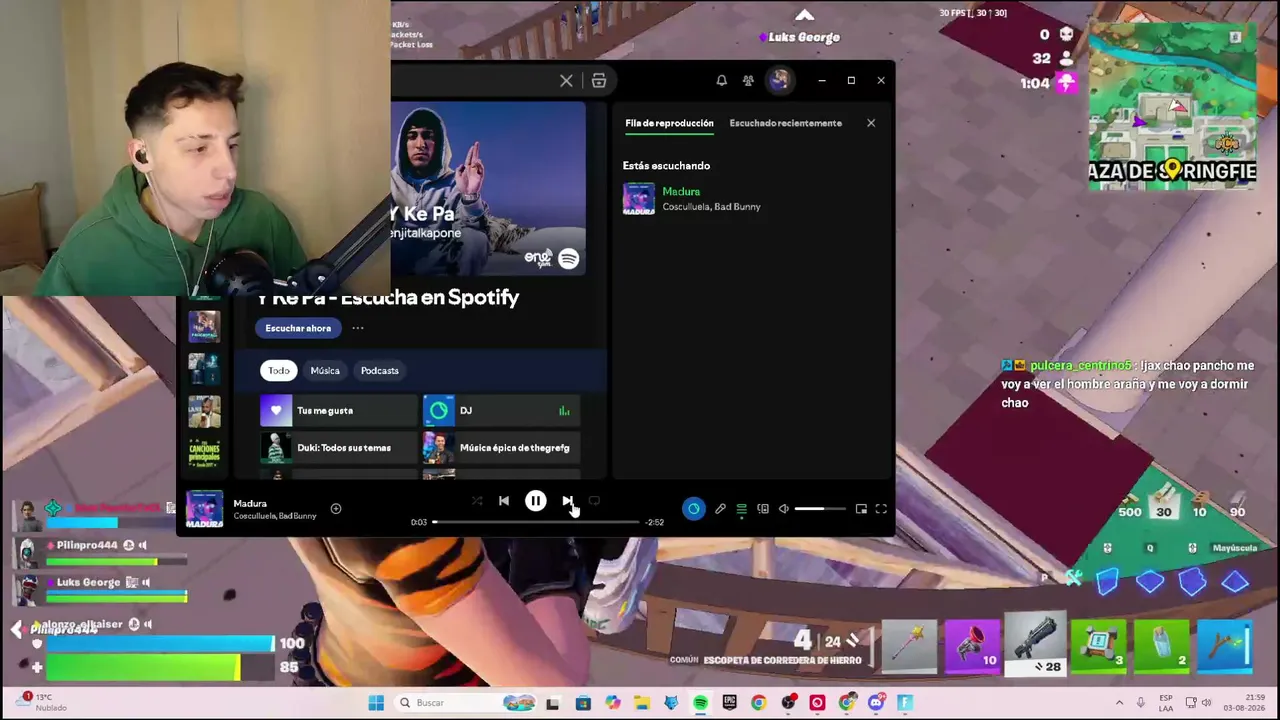Open the friend activity icon
The height and width of the screenshot is (720, 1280).
pyautogui.click(x=748, y=81)
